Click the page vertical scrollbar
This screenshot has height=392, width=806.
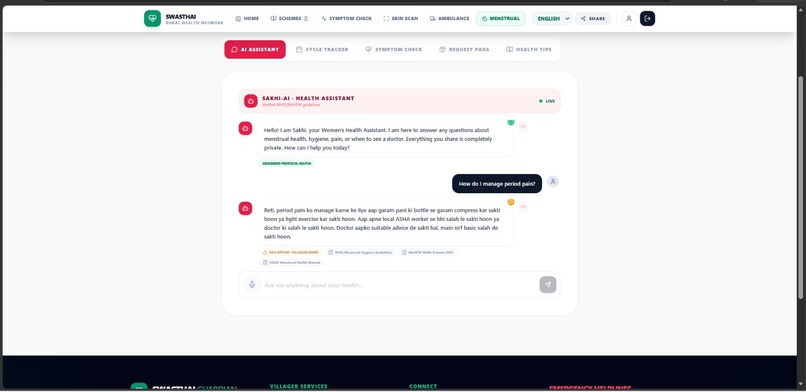tap(800, 187)
